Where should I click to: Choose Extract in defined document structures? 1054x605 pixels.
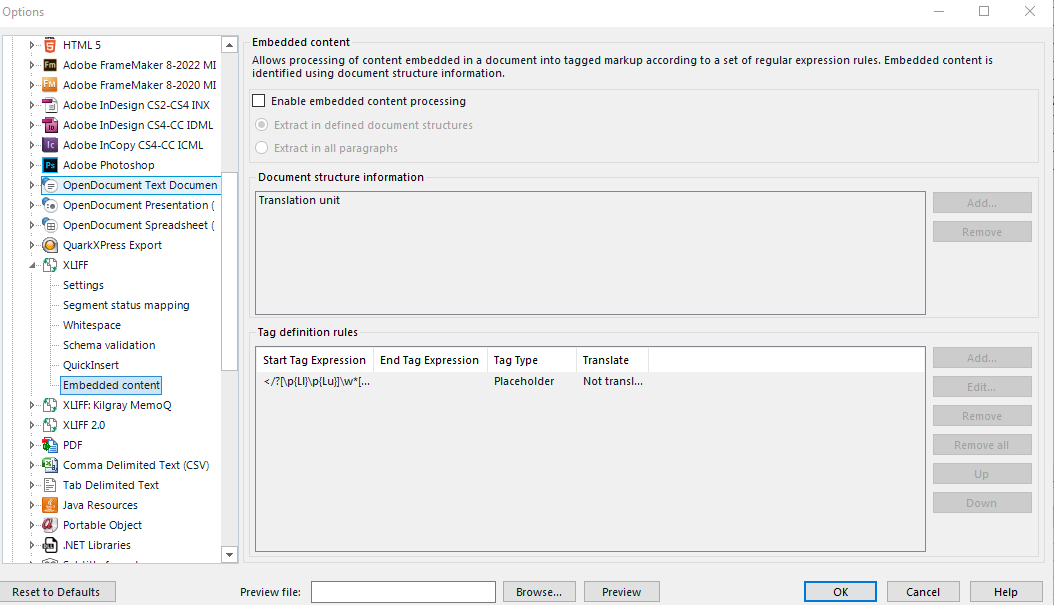[x=262, y=124]
